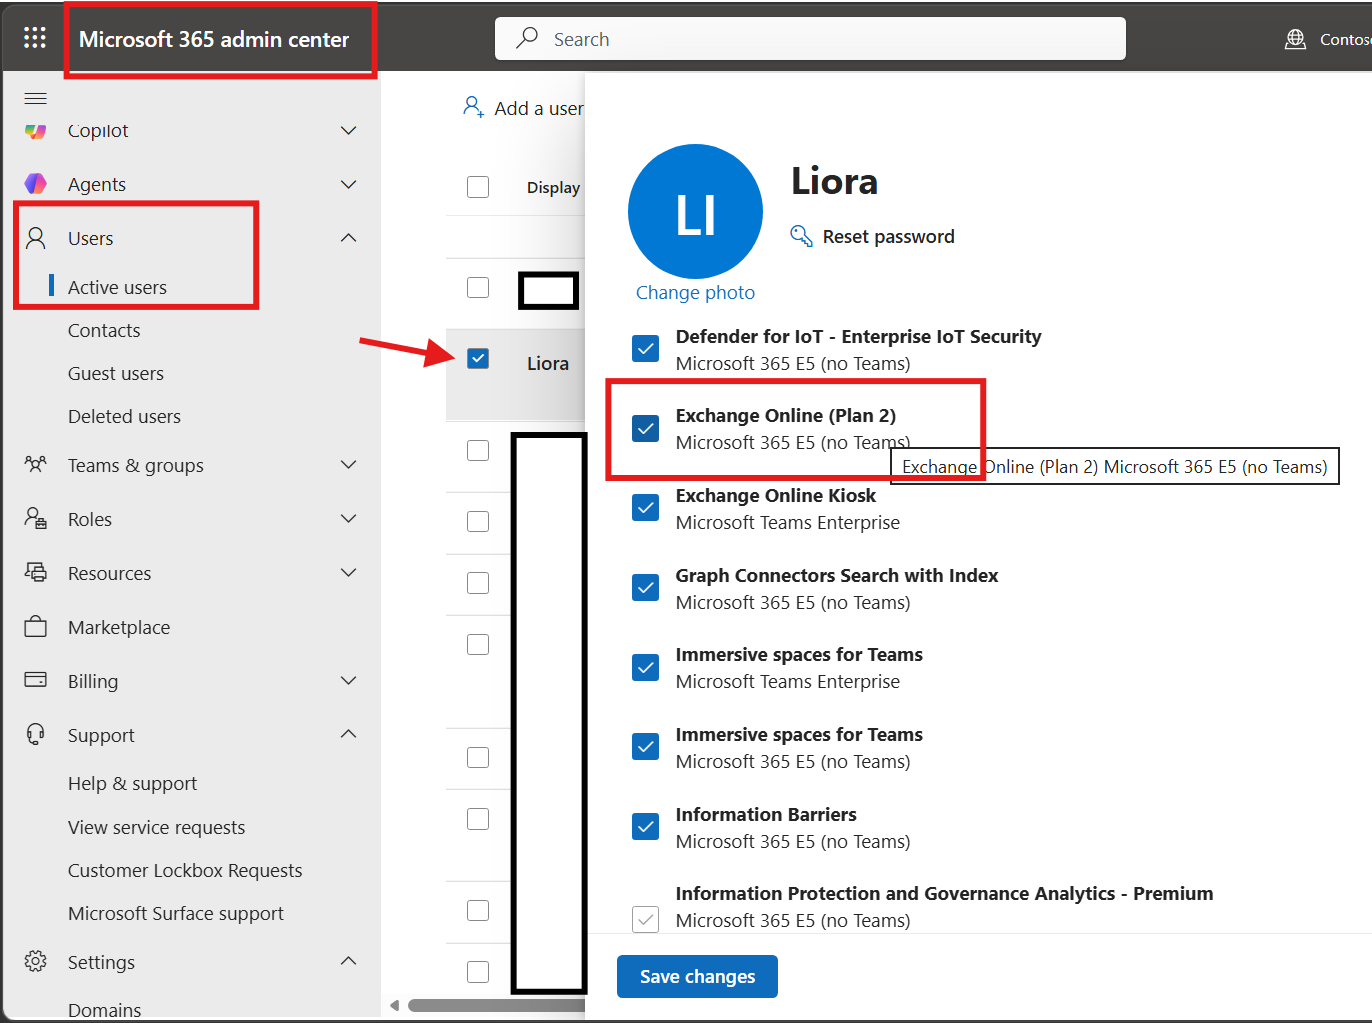Click Liora's LI avatar photo

695,212
